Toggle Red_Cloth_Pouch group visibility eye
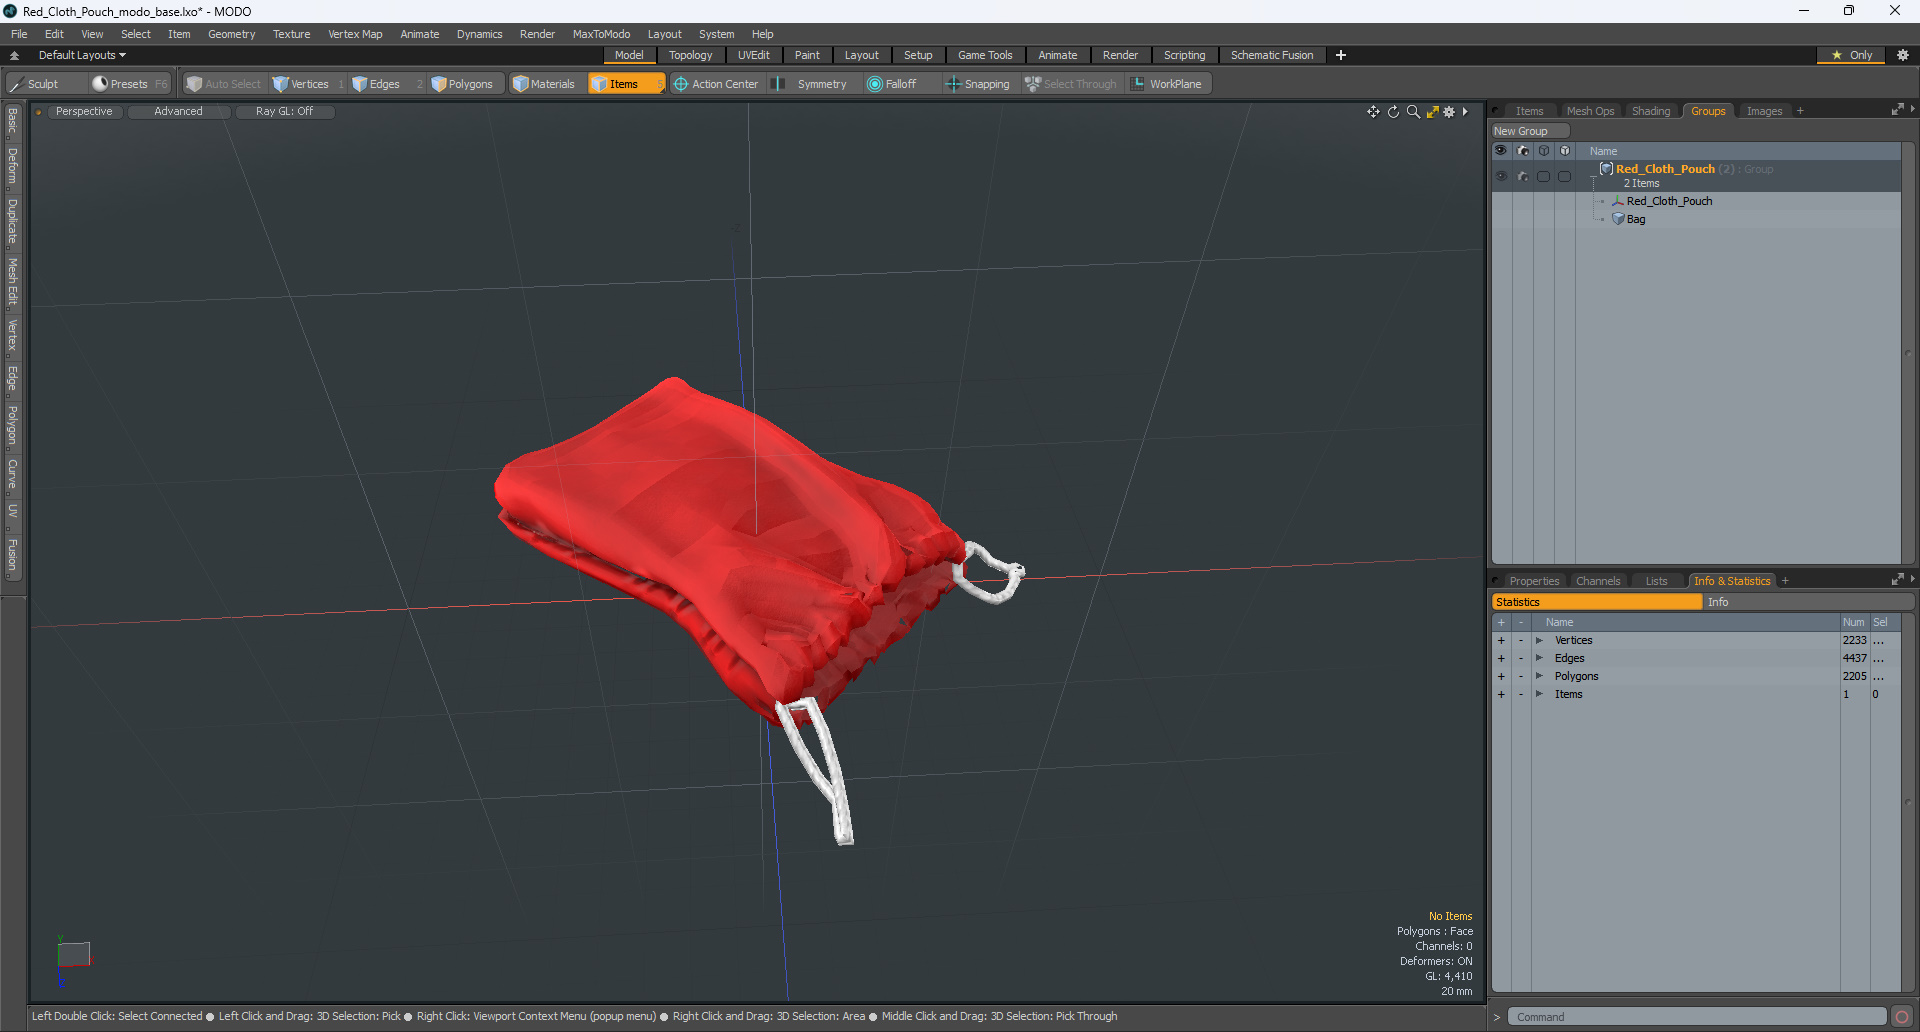 click(1501, 176)
